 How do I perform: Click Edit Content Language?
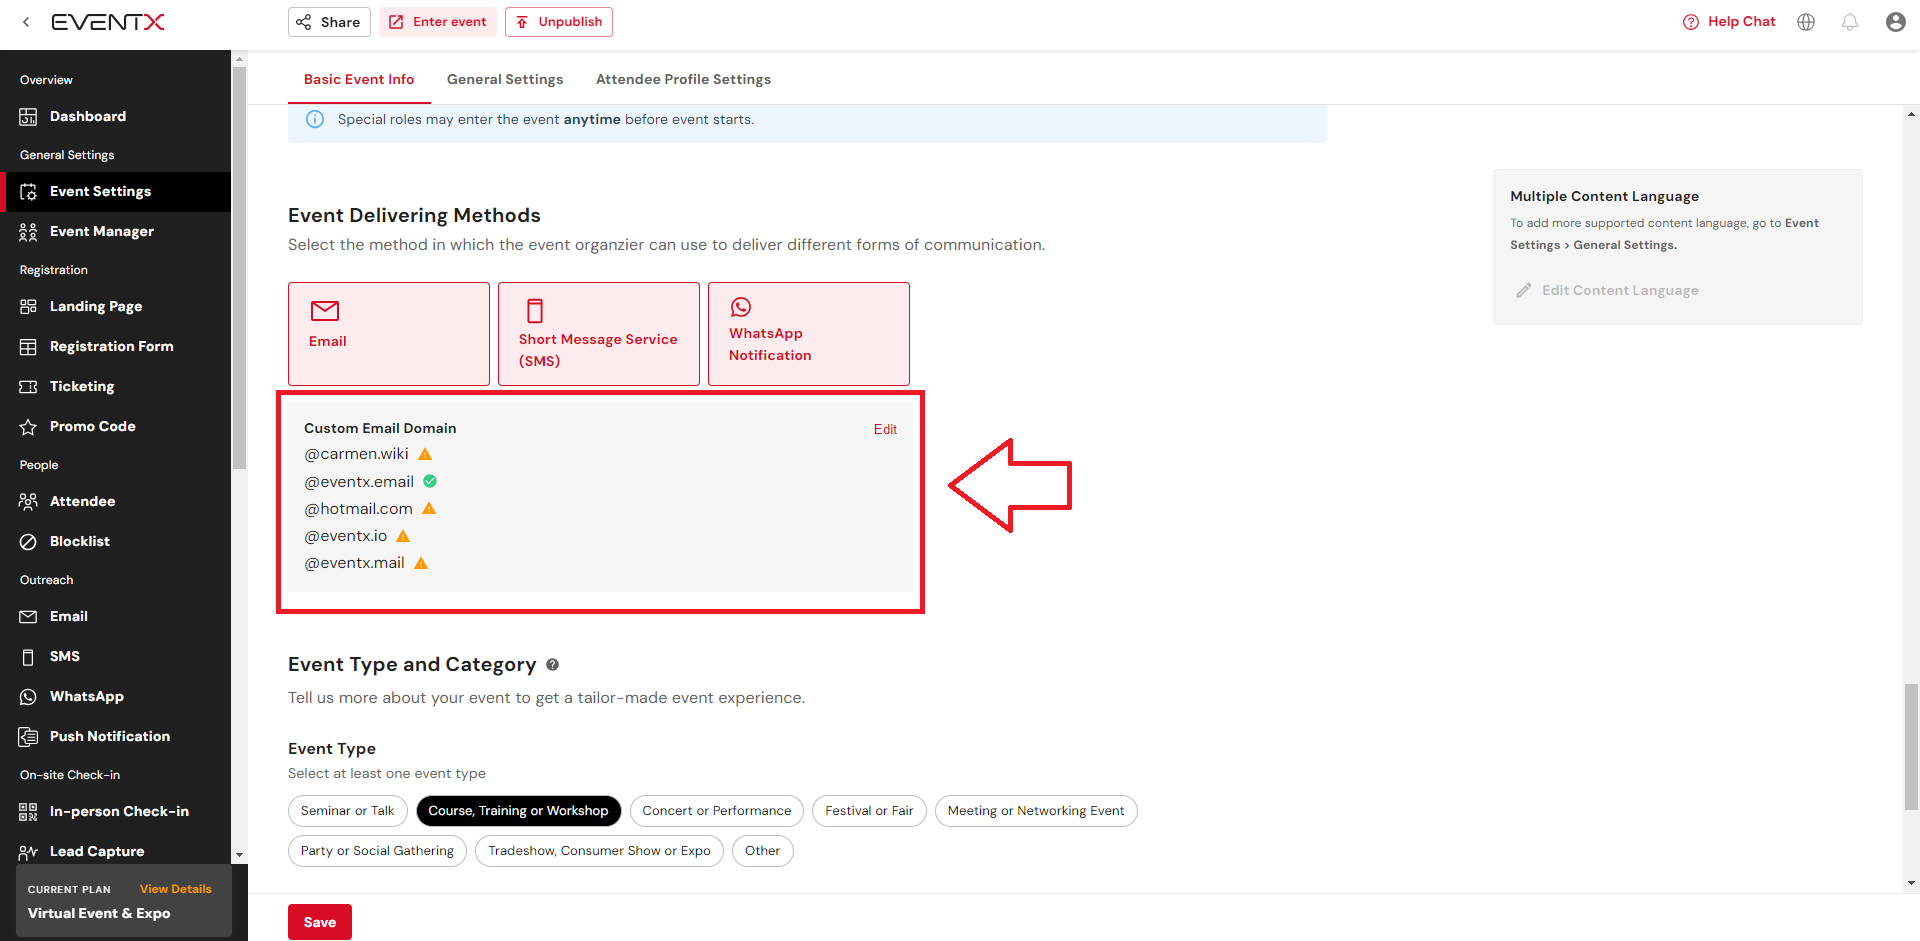1607,290
